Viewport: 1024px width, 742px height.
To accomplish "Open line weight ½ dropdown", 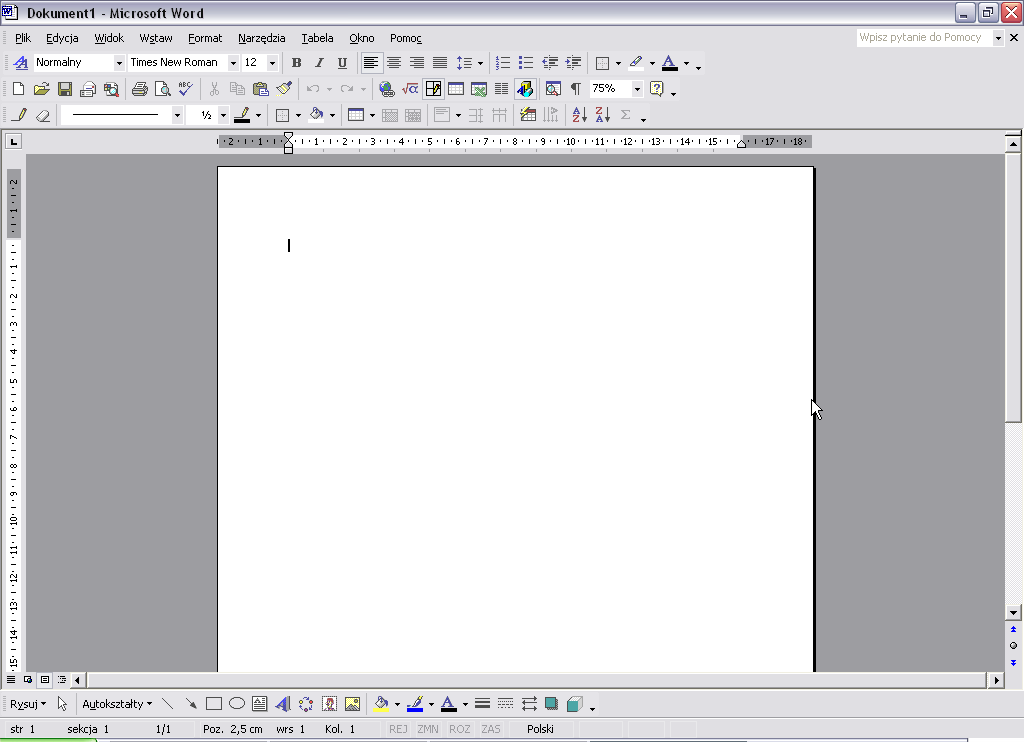I will pos(223,116).
